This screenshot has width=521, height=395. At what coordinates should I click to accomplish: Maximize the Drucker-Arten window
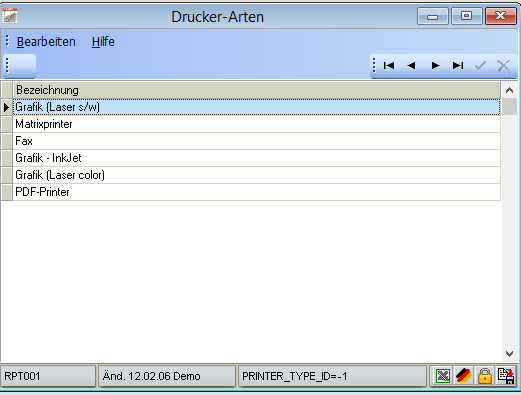[x=467, y=16]
